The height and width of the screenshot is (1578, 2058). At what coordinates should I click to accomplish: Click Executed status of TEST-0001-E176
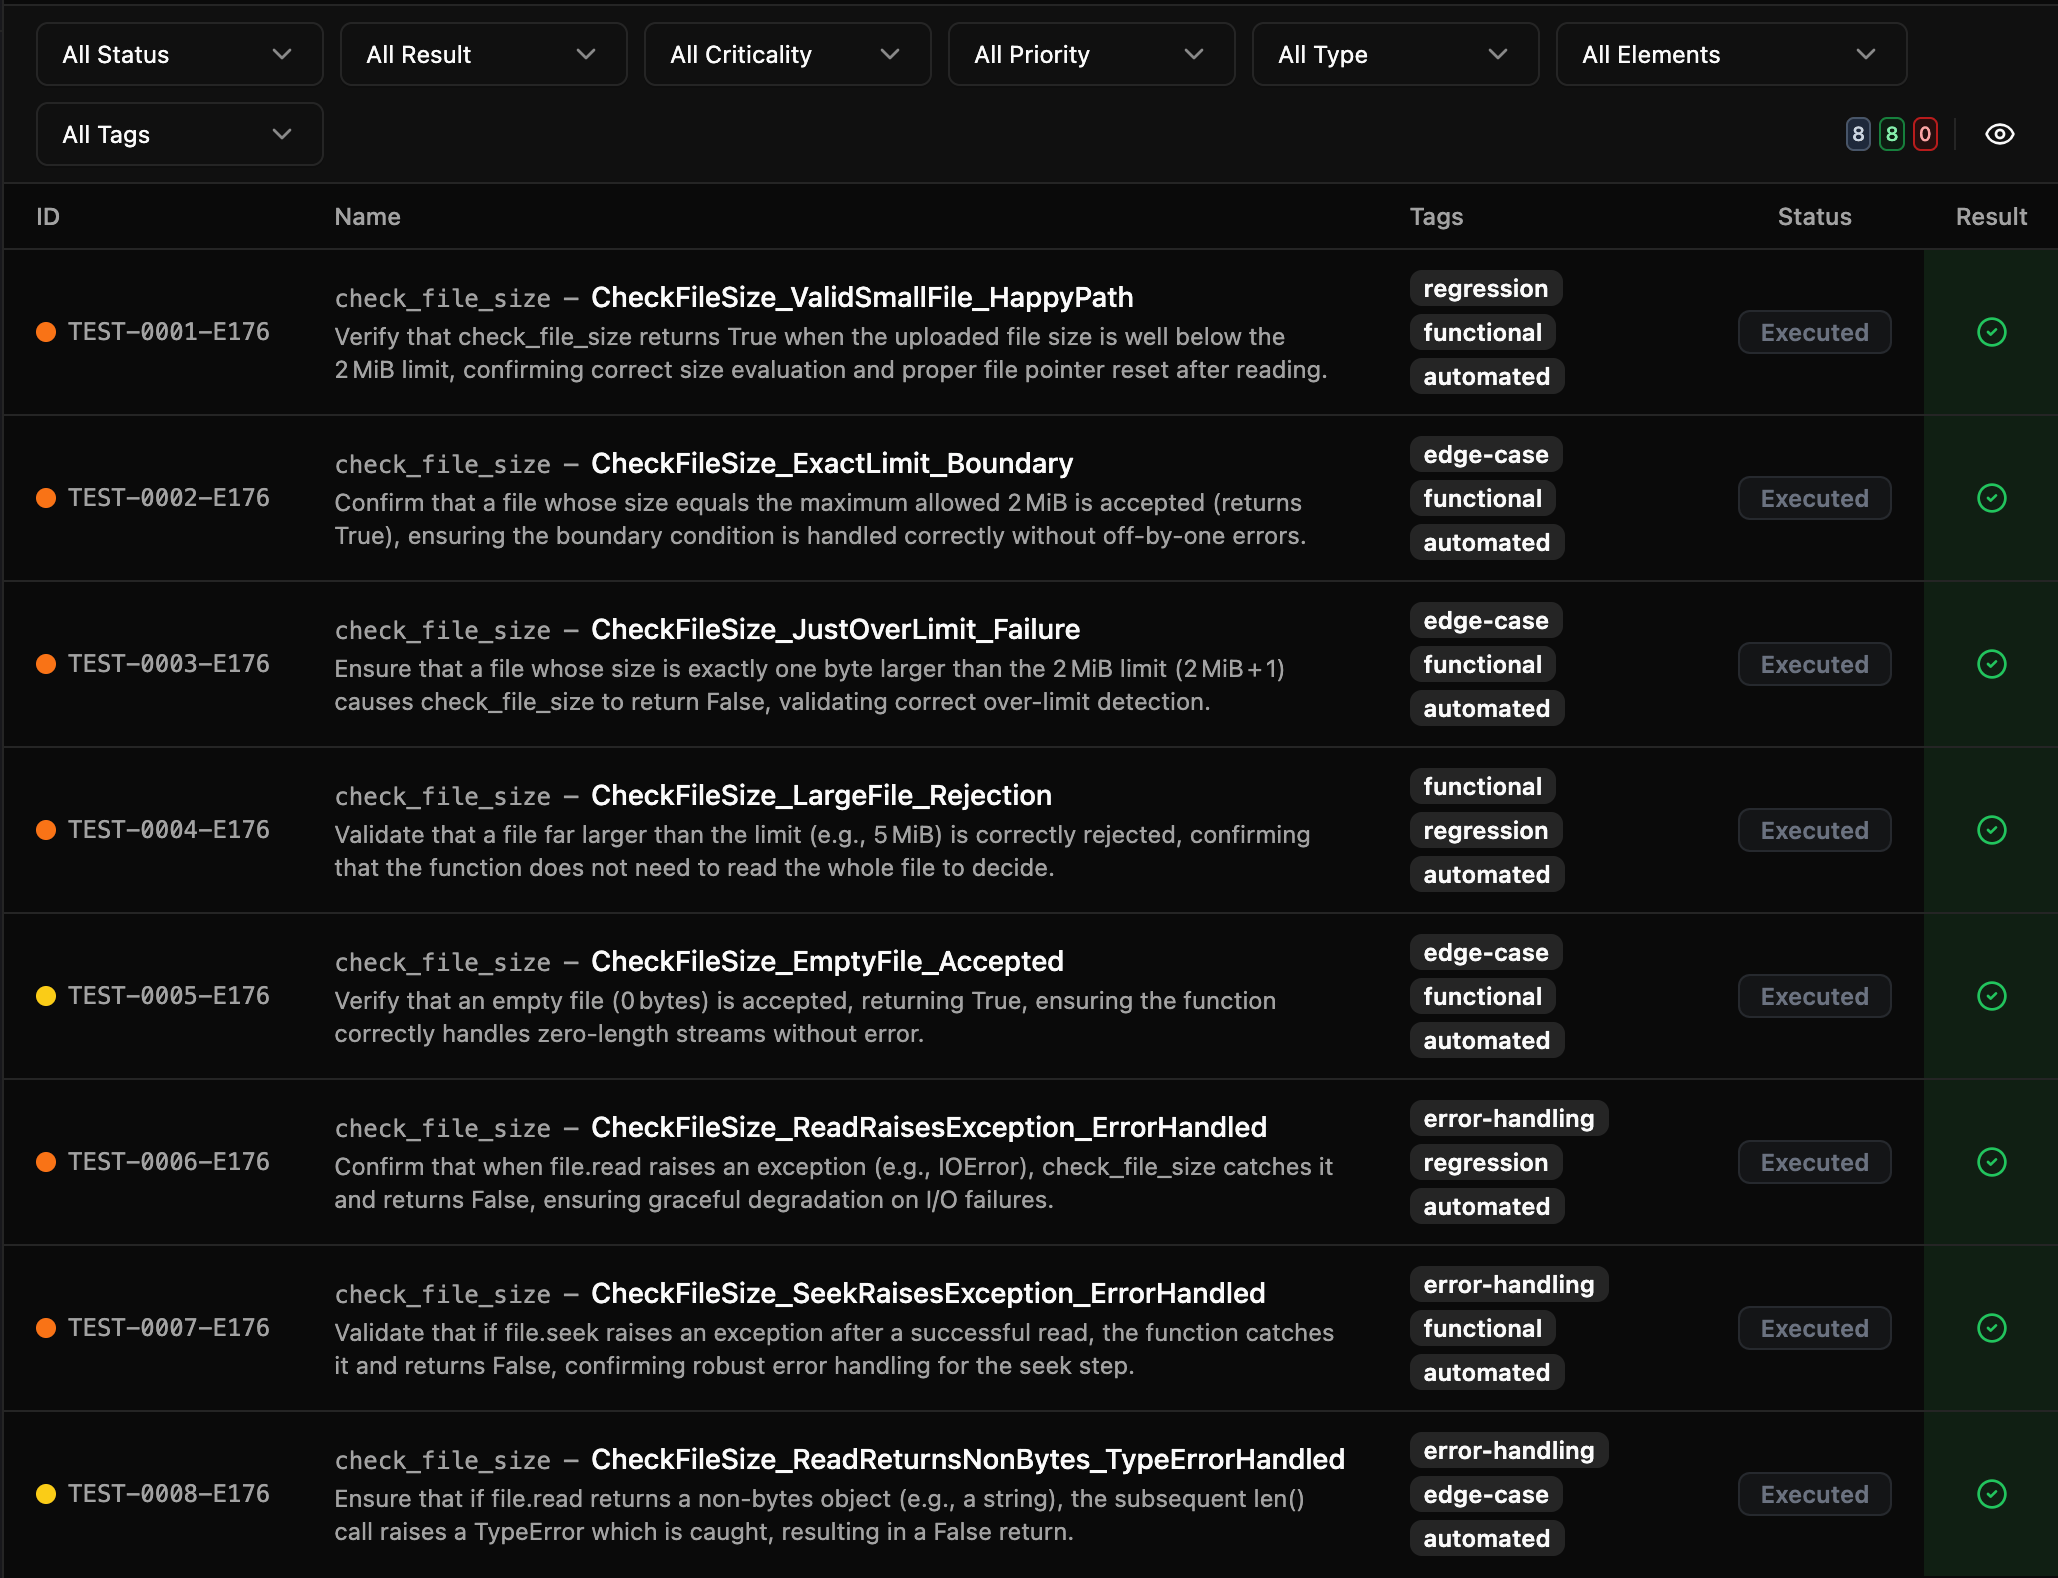(x=1814, y=332)
